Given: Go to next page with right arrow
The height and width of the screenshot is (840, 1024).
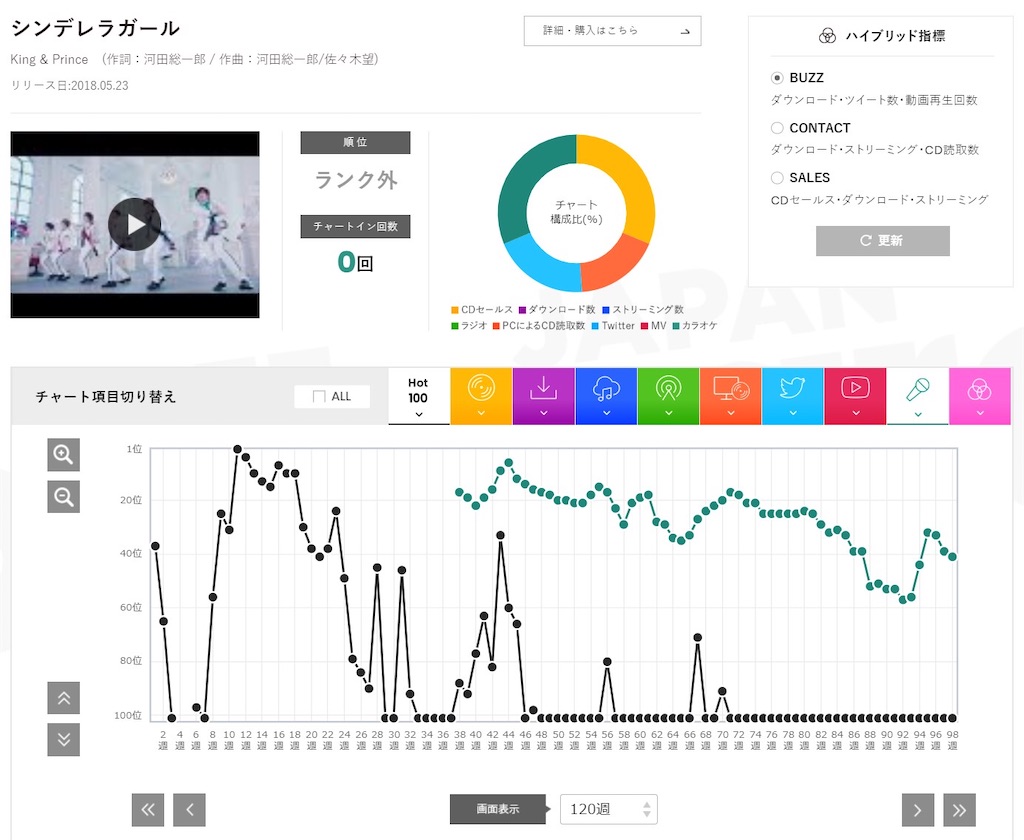Looking at the screenshot, I should [x=918, y=810].
